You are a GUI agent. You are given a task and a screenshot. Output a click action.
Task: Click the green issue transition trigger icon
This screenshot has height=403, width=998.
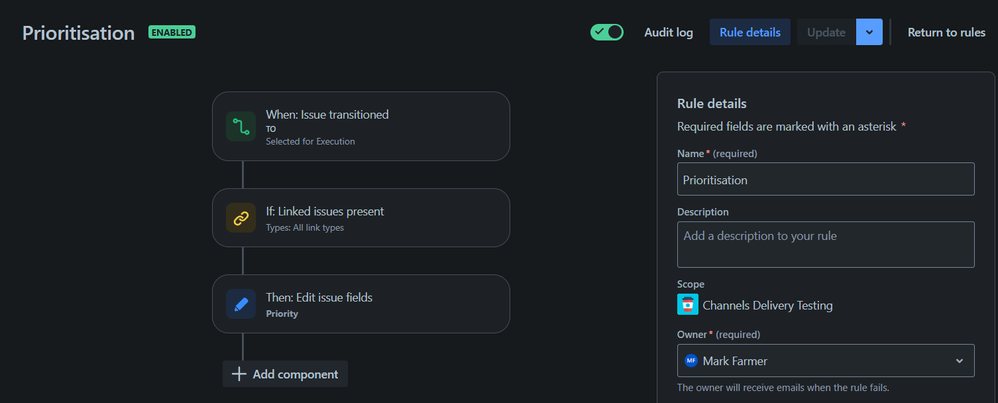[x=241, y=126]
